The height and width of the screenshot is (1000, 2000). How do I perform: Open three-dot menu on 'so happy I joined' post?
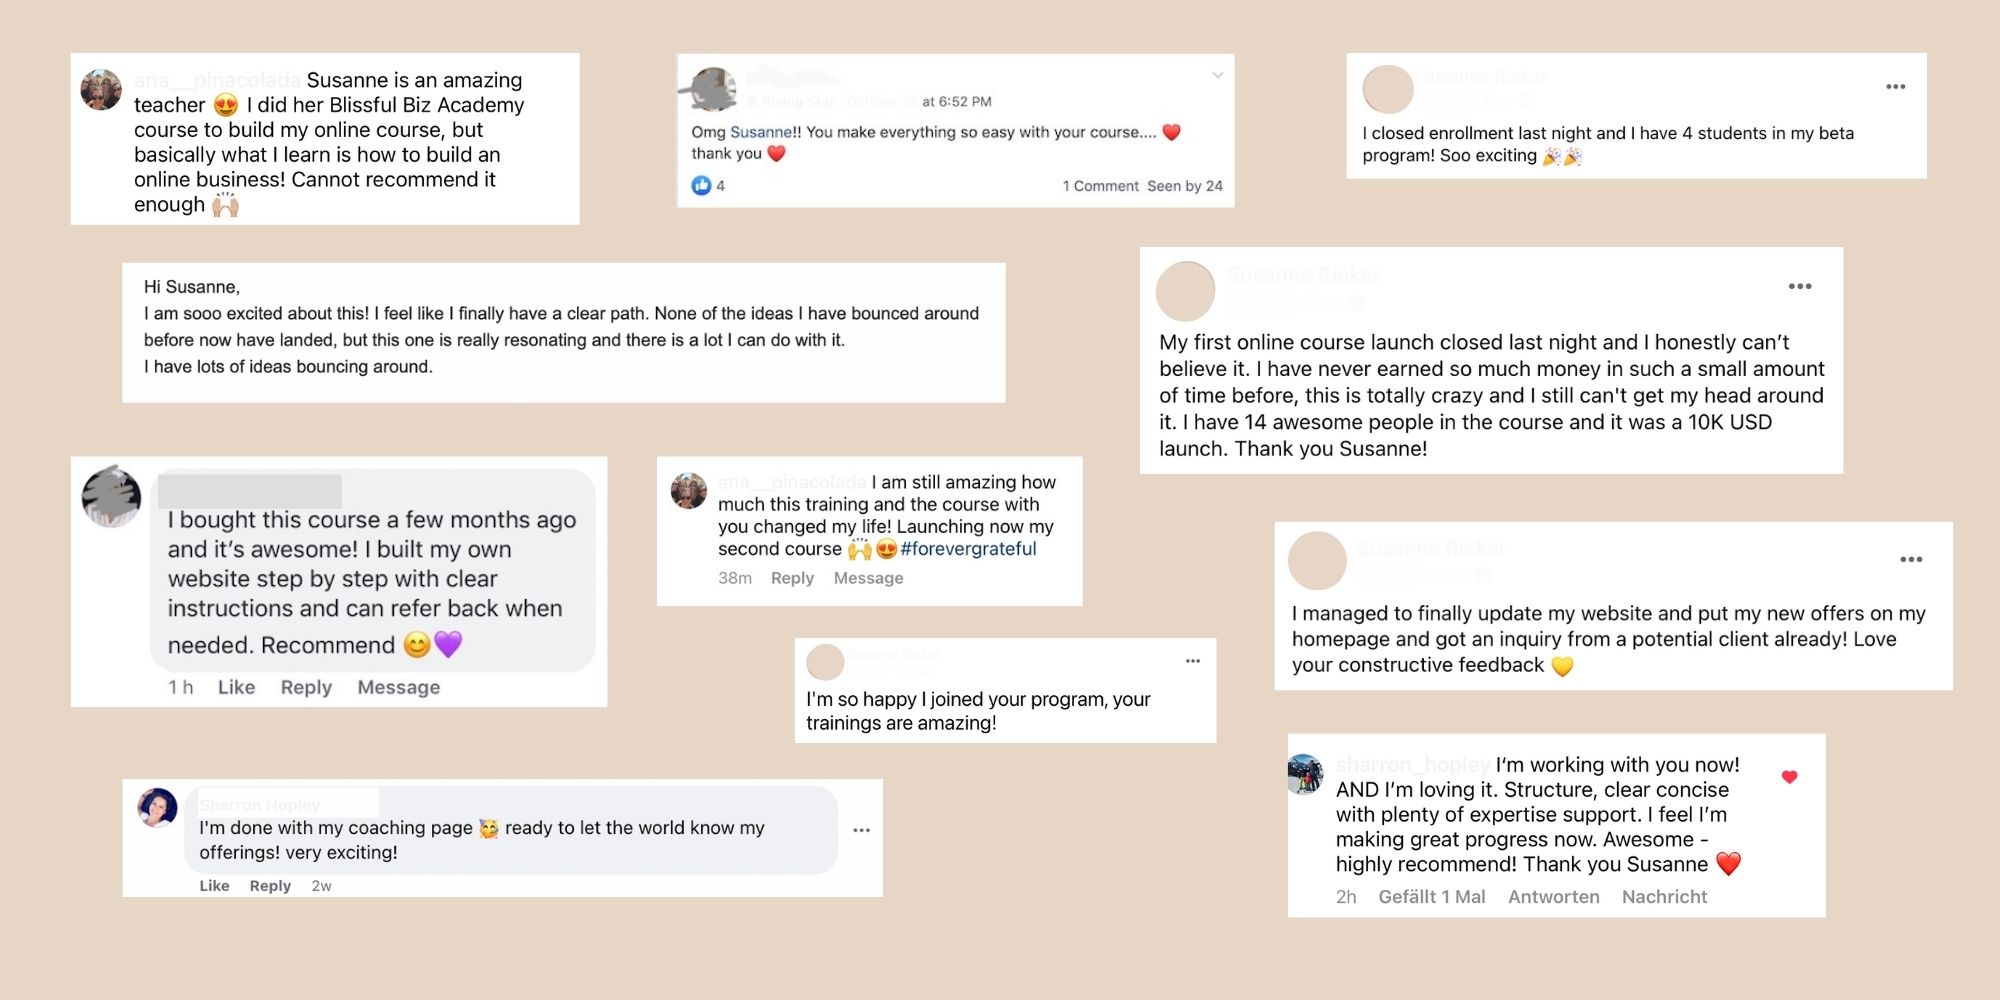coord(1193,661)
